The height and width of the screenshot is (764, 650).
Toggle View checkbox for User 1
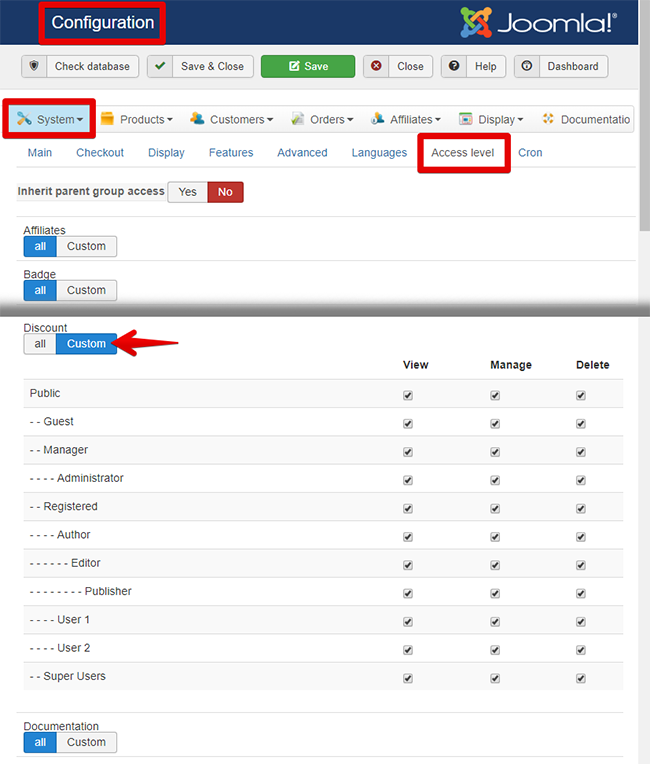point(408,621)
